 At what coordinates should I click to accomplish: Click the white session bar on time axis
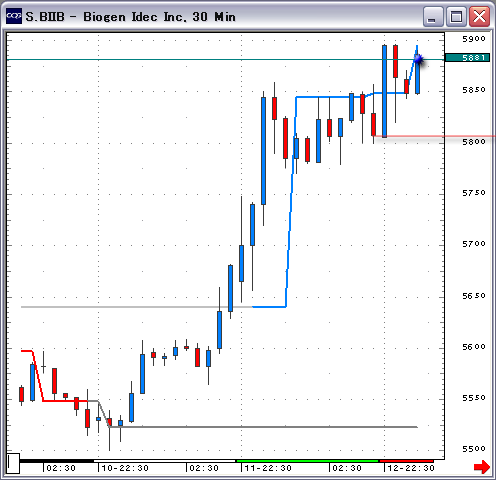[x=165, y=461]
